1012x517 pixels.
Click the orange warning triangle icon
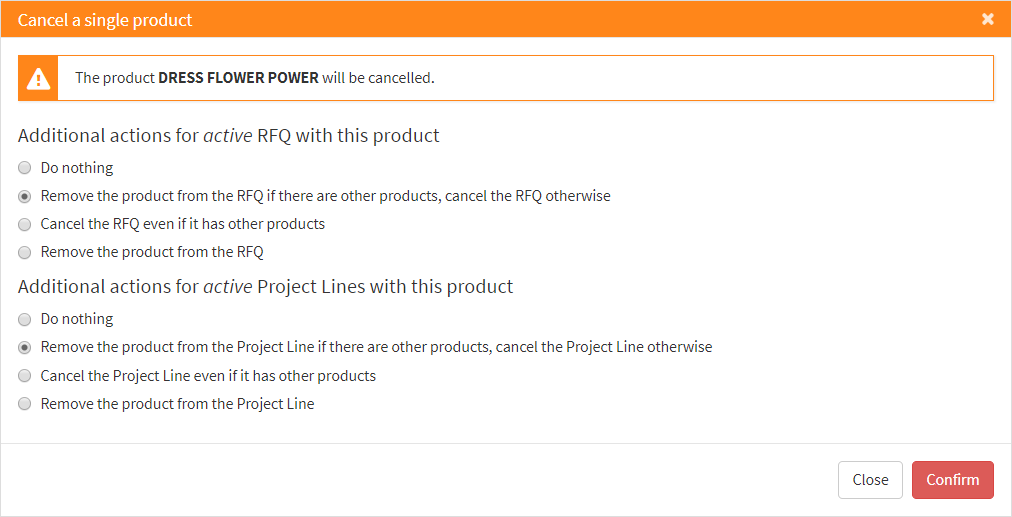[x=38, y=78]
